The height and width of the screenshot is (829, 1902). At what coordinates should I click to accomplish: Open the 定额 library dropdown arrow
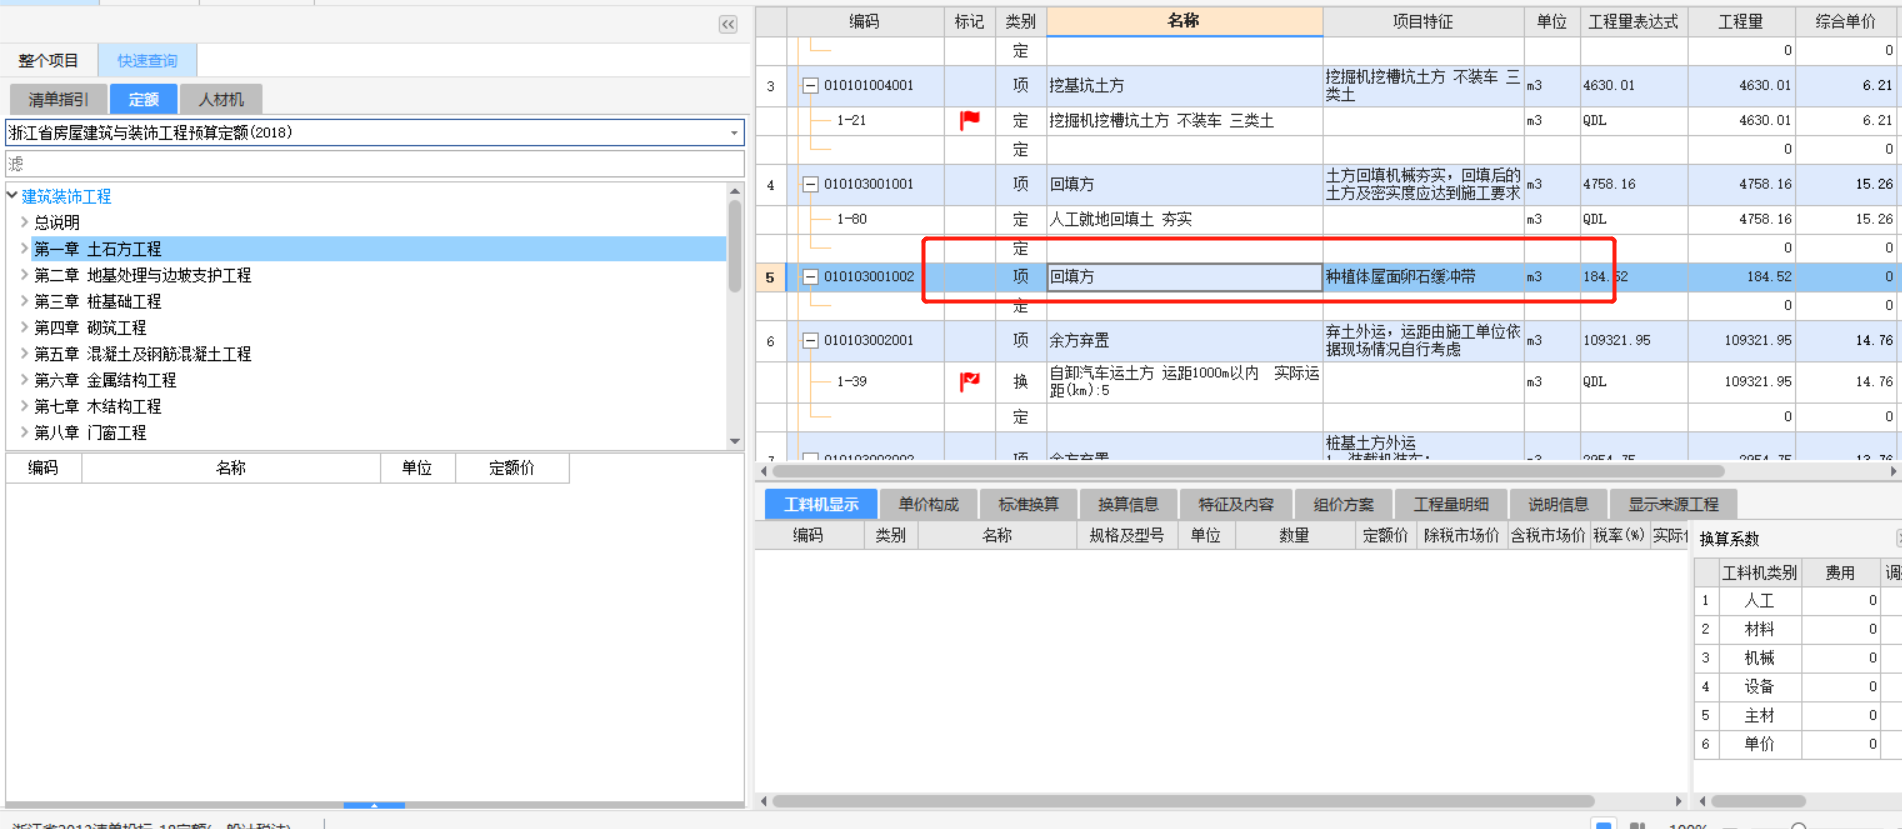[x=734, y=133]
